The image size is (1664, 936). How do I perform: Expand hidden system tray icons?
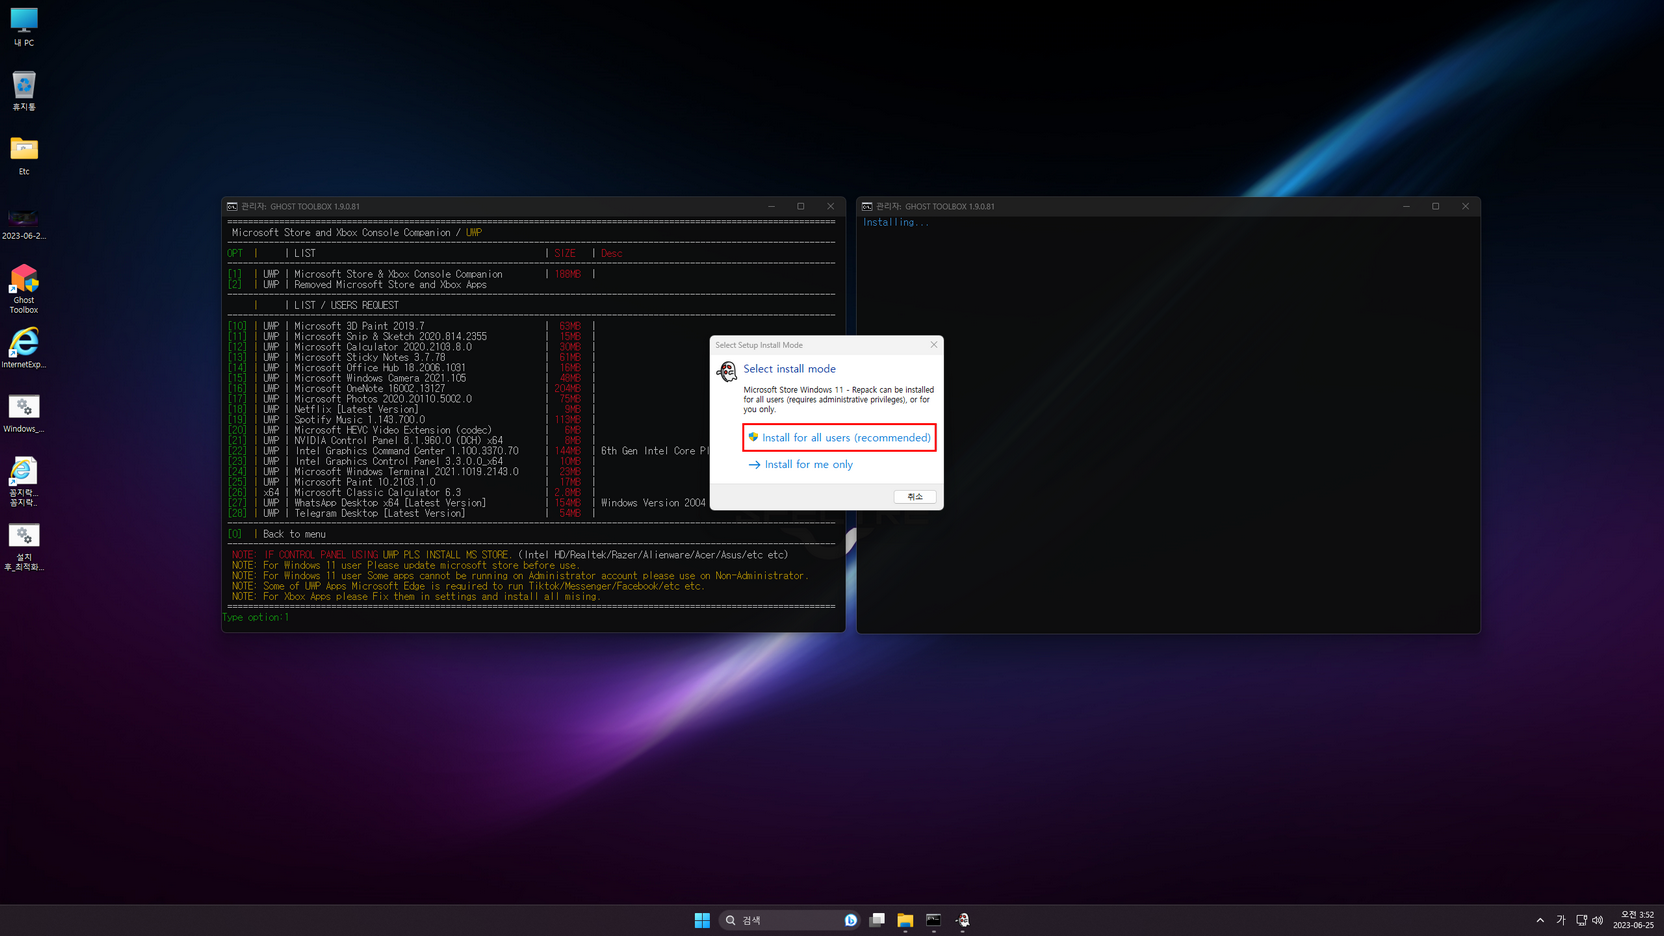click(1540, 920)
